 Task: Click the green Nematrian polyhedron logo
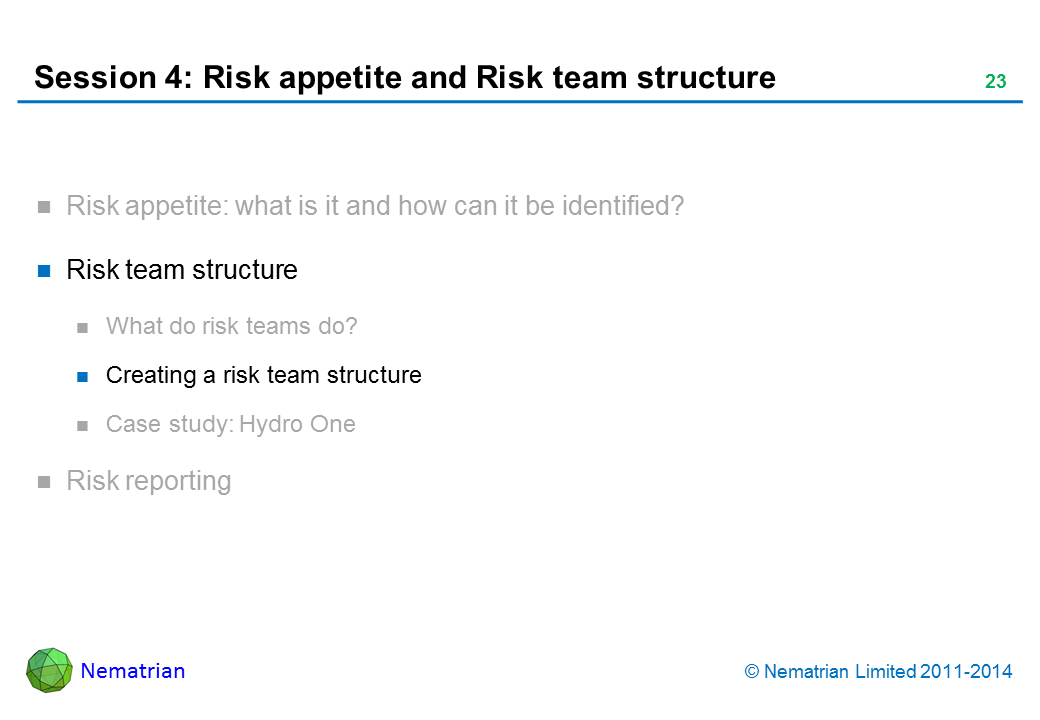coord(49,670)
